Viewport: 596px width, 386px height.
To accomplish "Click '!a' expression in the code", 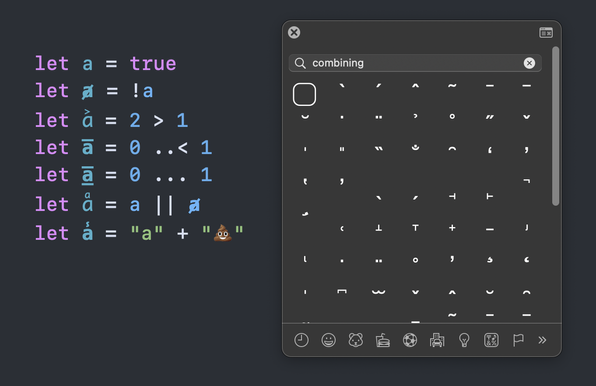I will tap(142, 91).
